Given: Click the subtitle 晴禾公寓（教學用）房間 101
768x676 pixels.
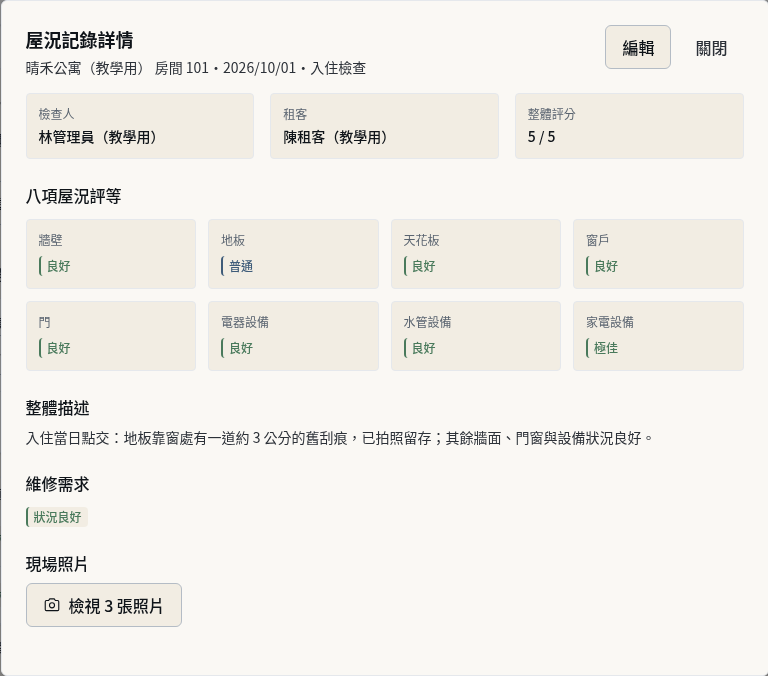Looking at the screenshot, I should [x=118, y=68].
